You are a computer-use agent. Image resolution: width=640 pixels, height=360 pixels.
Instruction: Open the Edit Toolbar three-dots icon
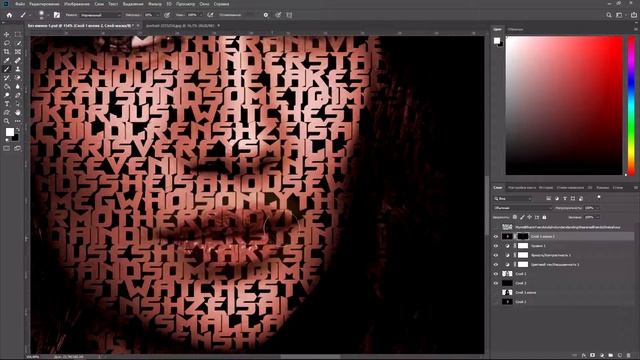click(18, 121)
